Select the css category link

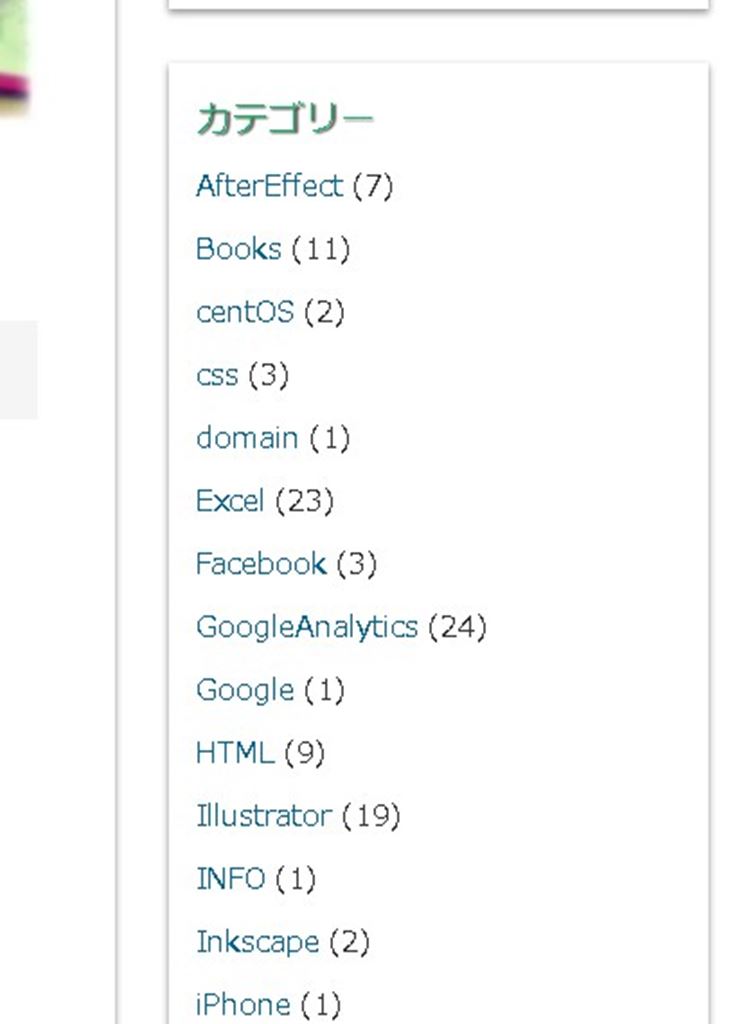pyautogui.click(x=217, y=375)
